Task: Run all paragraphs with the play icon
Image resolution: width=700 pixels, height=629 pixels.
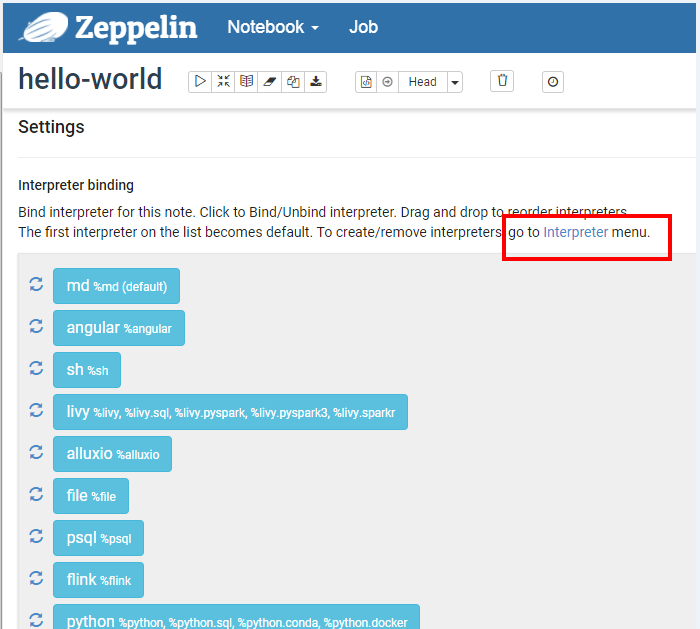Action: coord(200,82)
